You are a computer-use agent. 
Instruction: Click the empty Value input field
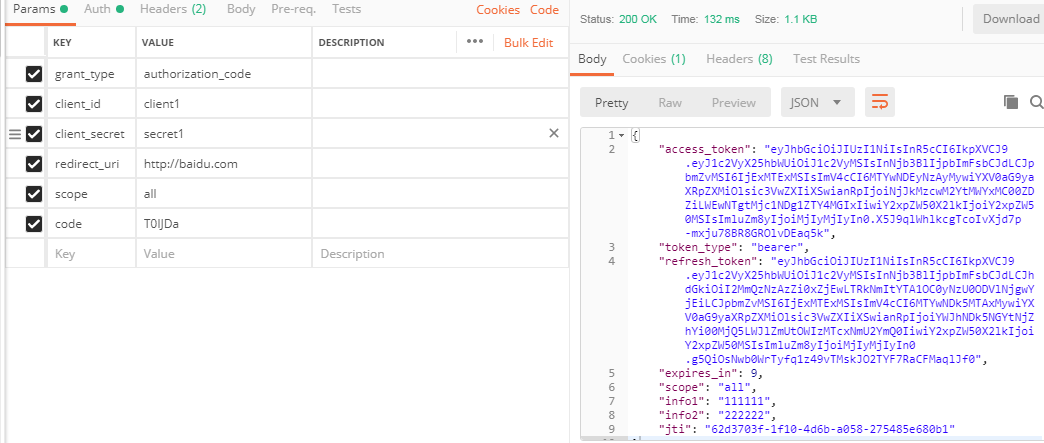(x=224, y=254)
